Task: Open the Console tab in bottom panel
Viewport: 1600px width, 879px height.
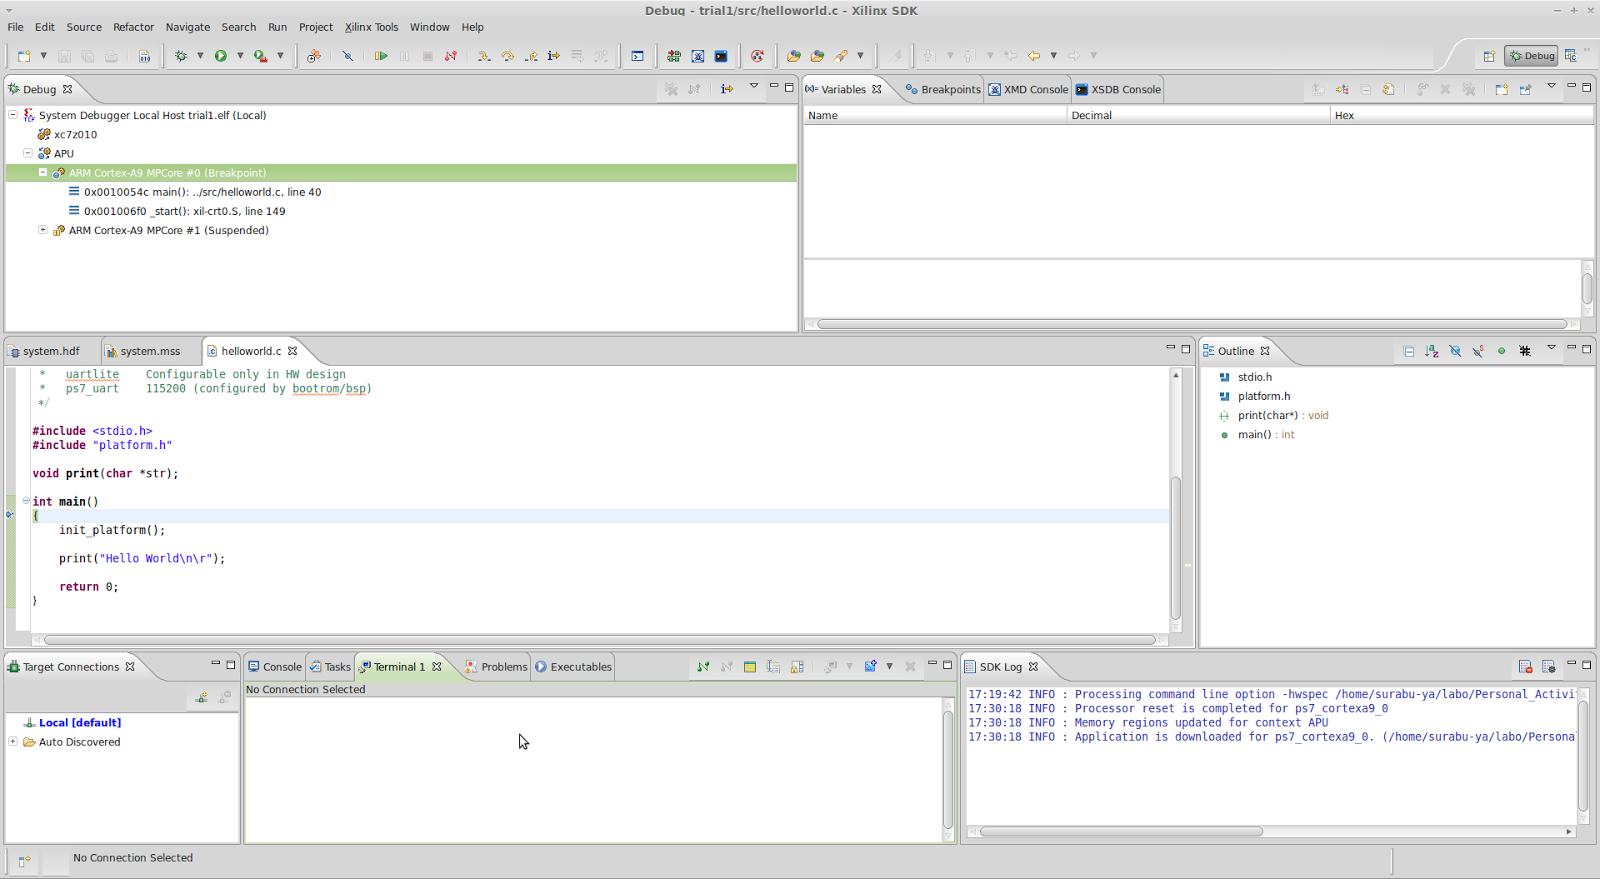Action: (275, 667)
